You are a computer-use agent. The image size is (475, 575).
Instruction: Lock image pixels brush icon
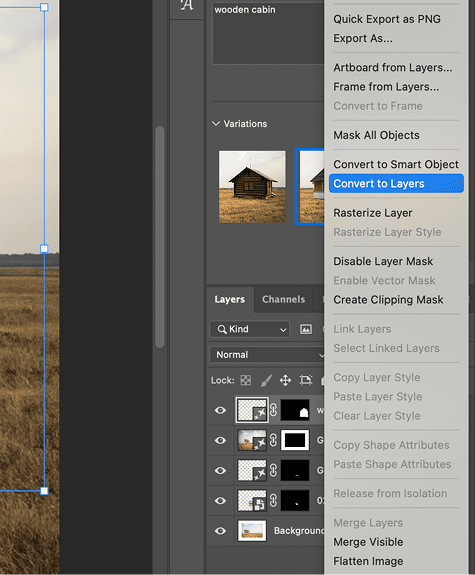(x=266, y=380)
